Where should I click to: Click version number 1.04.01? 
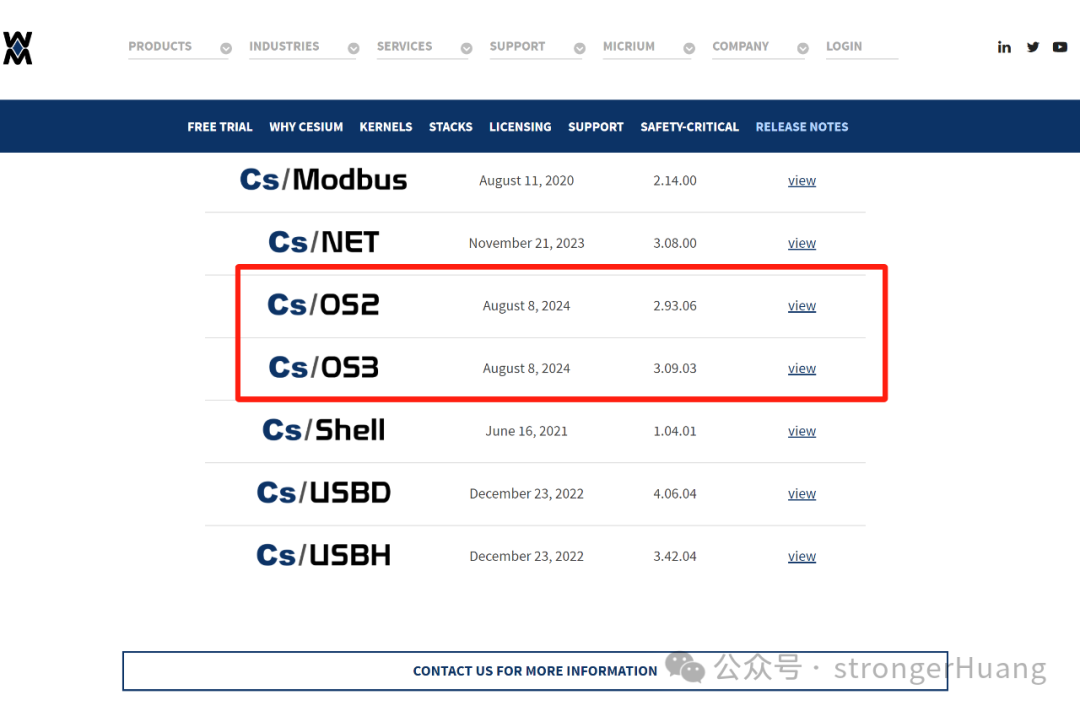click(x=675, y=431)
